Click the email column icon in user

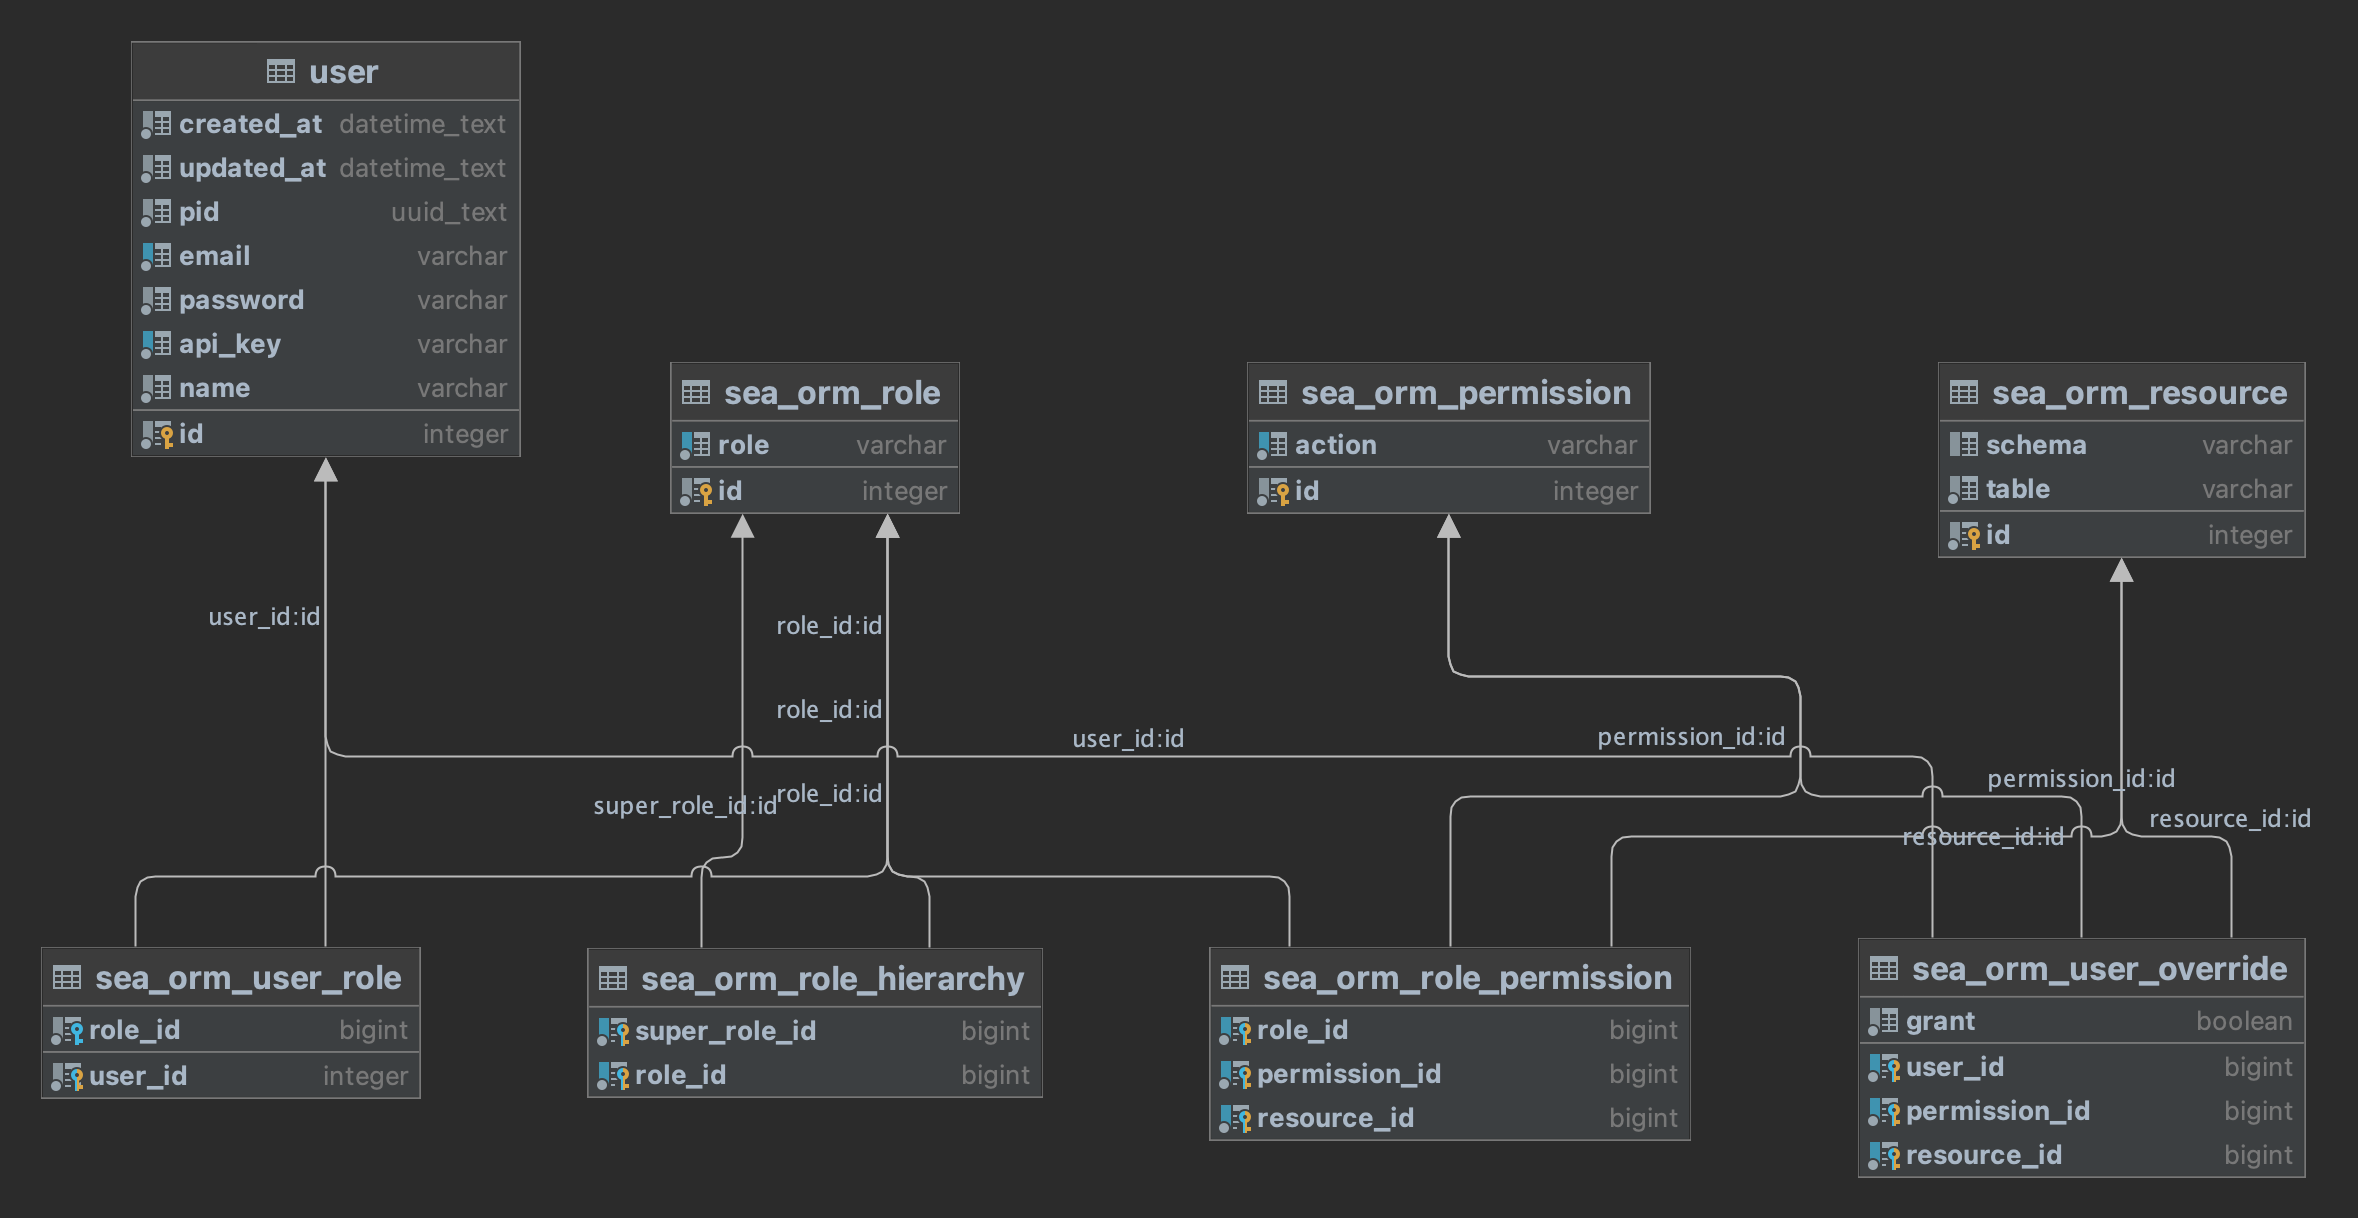[156, 257]
